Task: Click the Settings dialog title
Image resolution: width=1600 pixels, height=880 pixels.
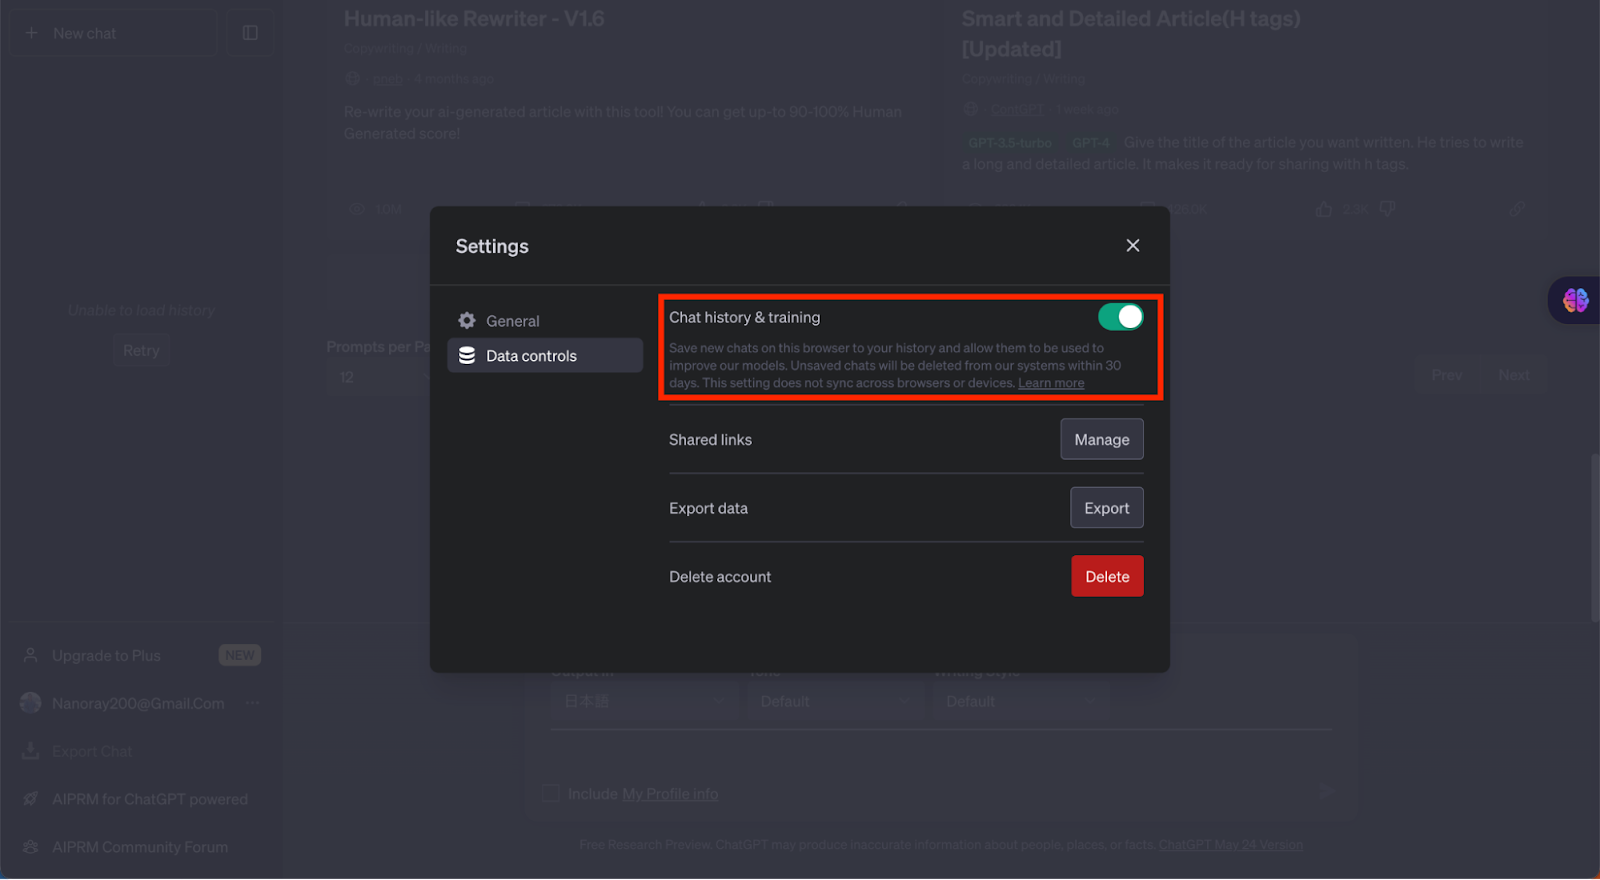Action: coord(492,246)
